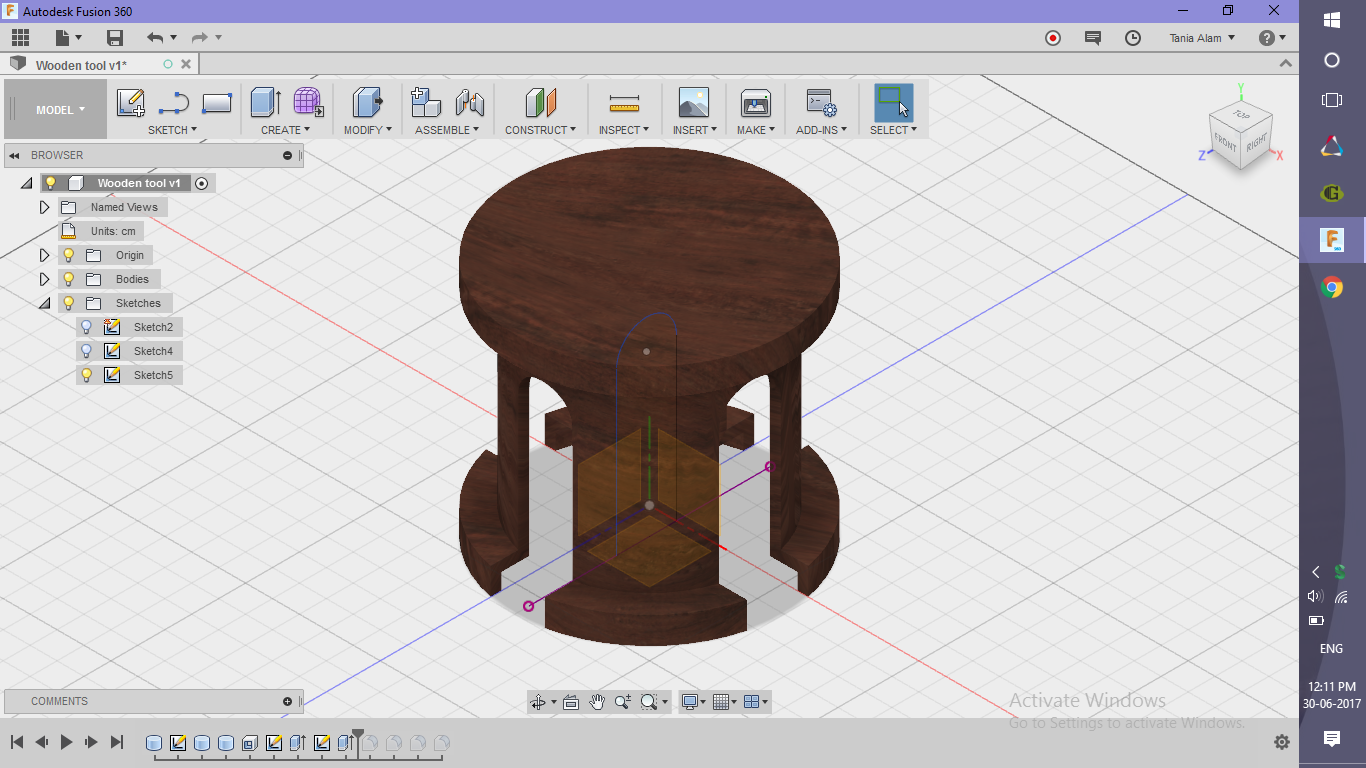Image resolution: width=1366 pixels, height=768 pixels.
Task: Click the 3D Print make icon
Action: point(755,102)
